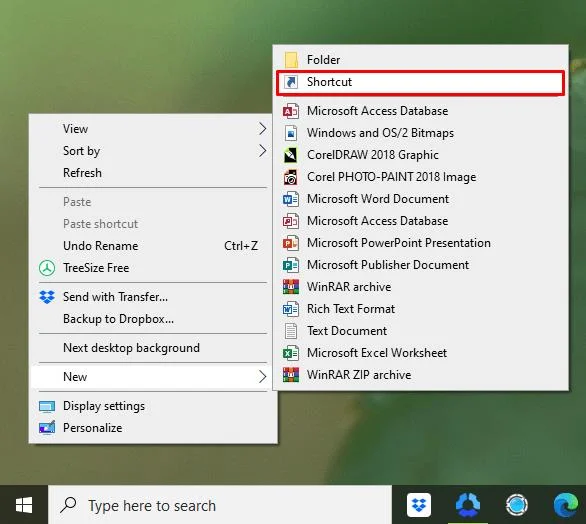Click the PowerPoint Presentation icon
This screenshot has height=524, width=586.
coord(291,243)
